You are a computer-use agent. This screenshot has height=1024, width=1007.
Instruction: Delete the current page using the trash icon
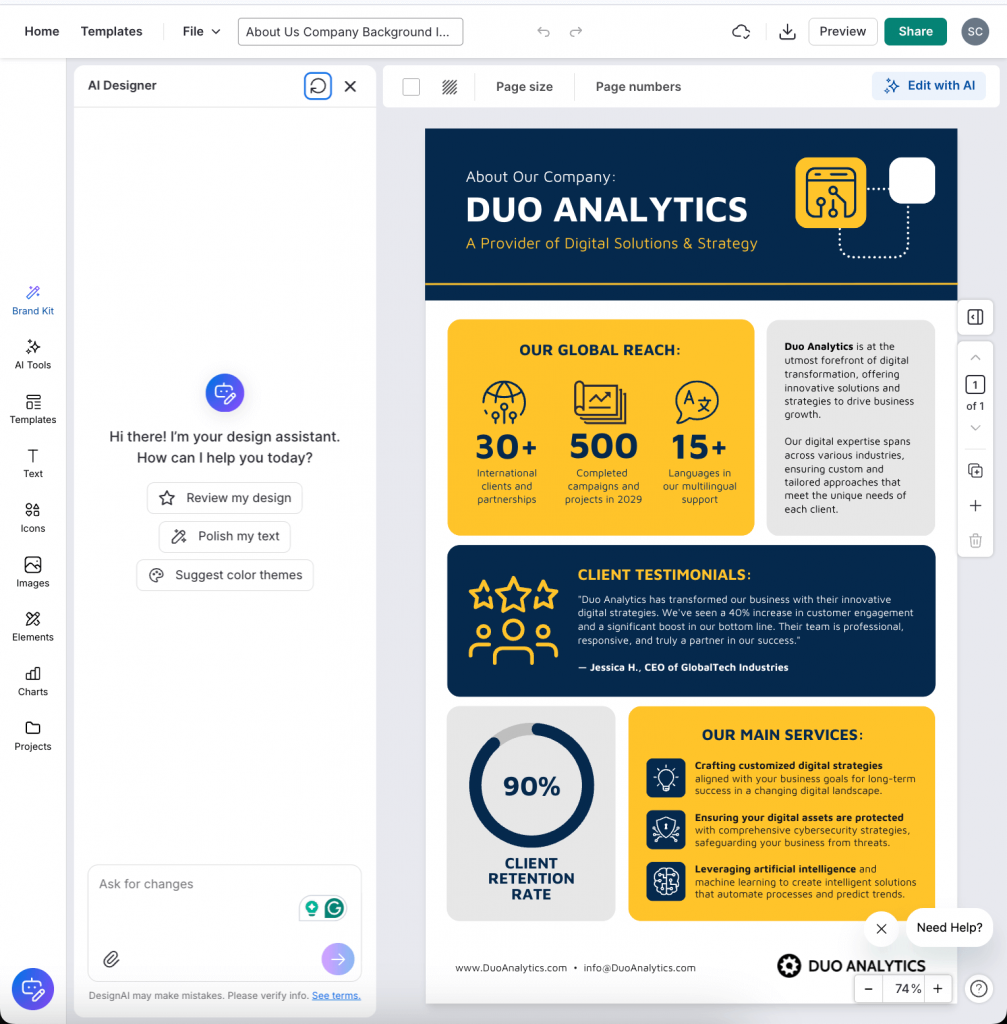(x=975, y=540)
